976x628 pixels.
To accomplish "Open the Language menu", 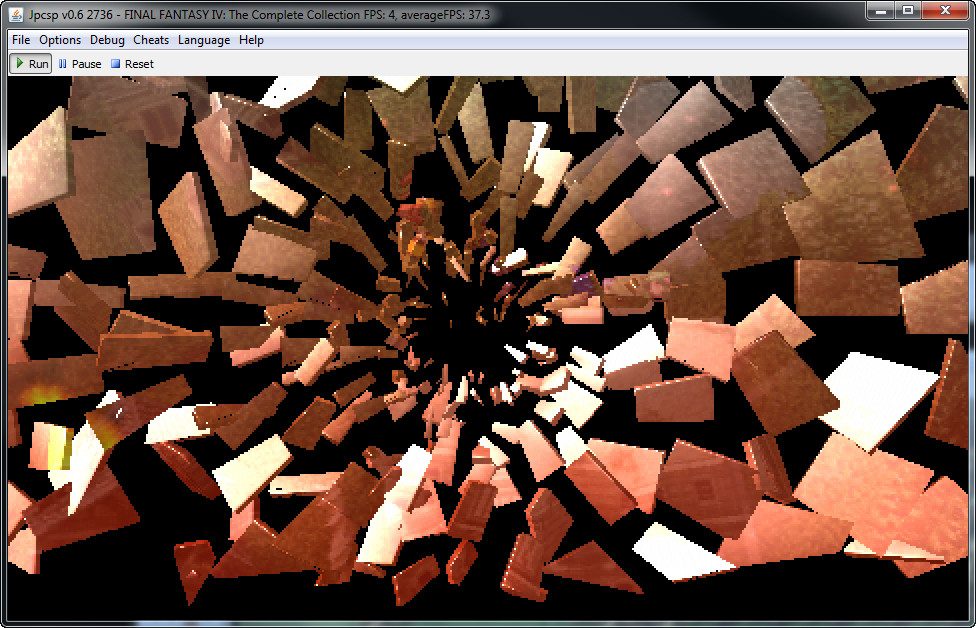I will tap(204, 40).
